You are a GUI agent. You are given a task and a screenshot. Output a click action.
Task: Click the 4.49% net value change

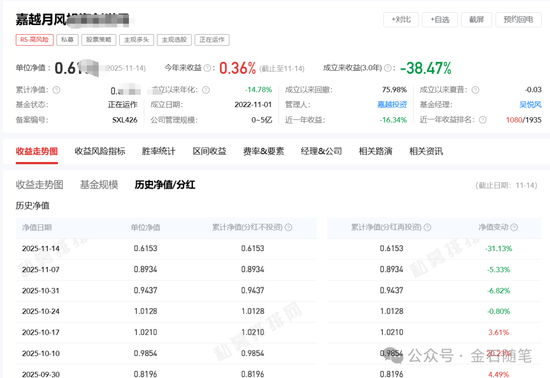pos(498,374)
